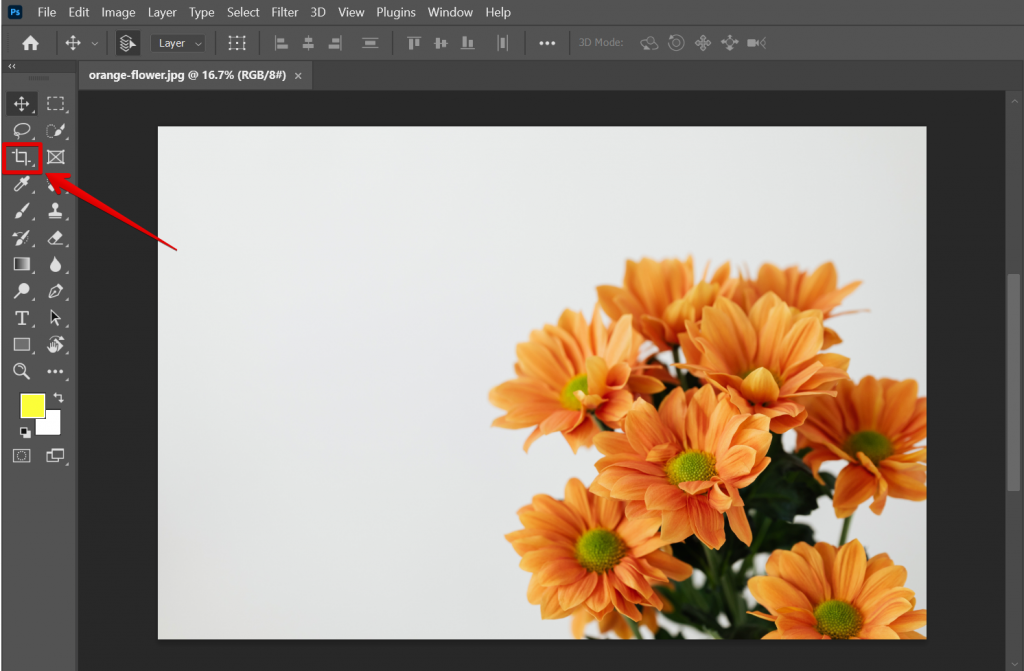The image size is (1024, 671).
Task: Toggle Auto-Select for layers
Action: (x=126, y=43)
